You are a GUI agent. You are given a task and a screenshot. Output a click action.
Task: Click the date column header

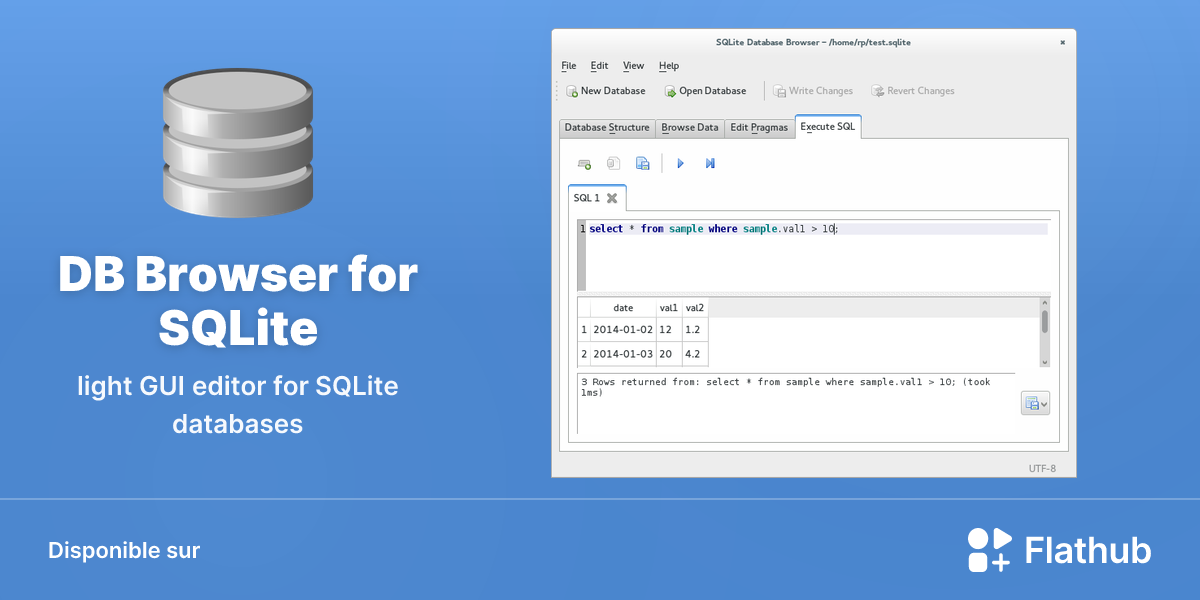[x=623, y=308]
